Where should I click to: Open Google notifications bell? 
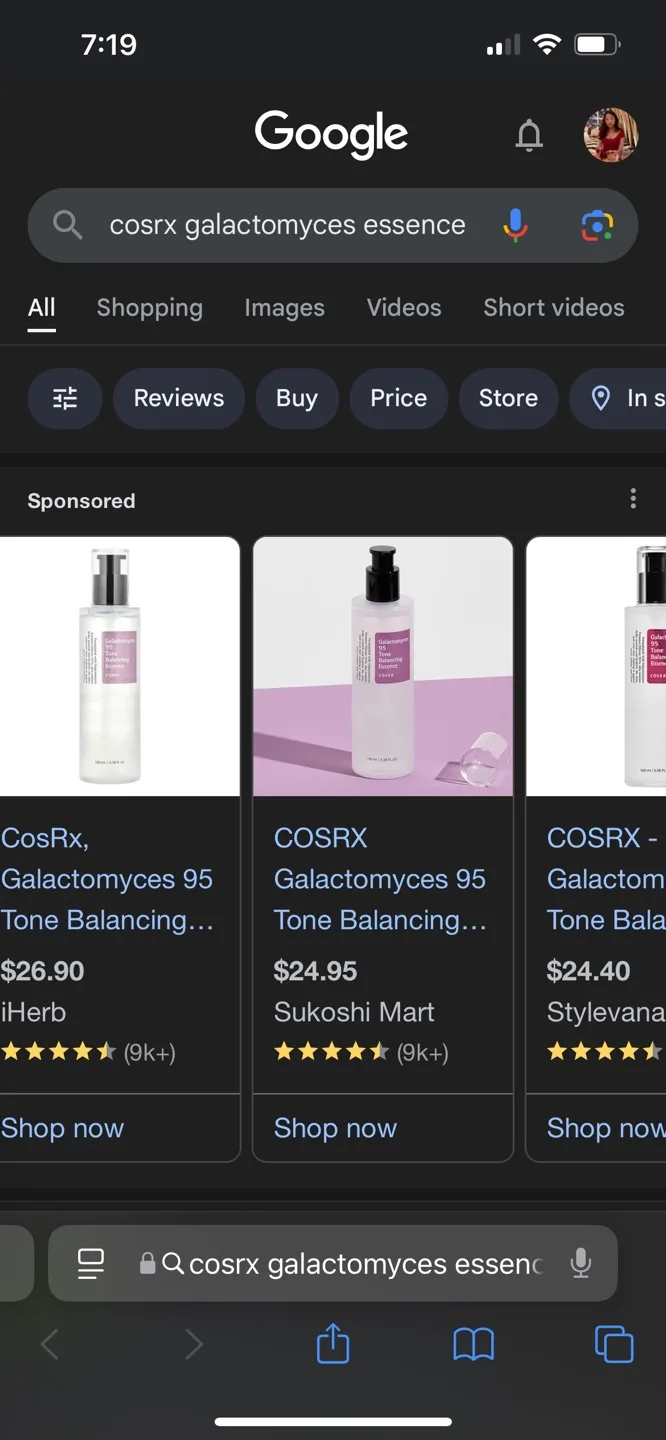click(529, 135)
